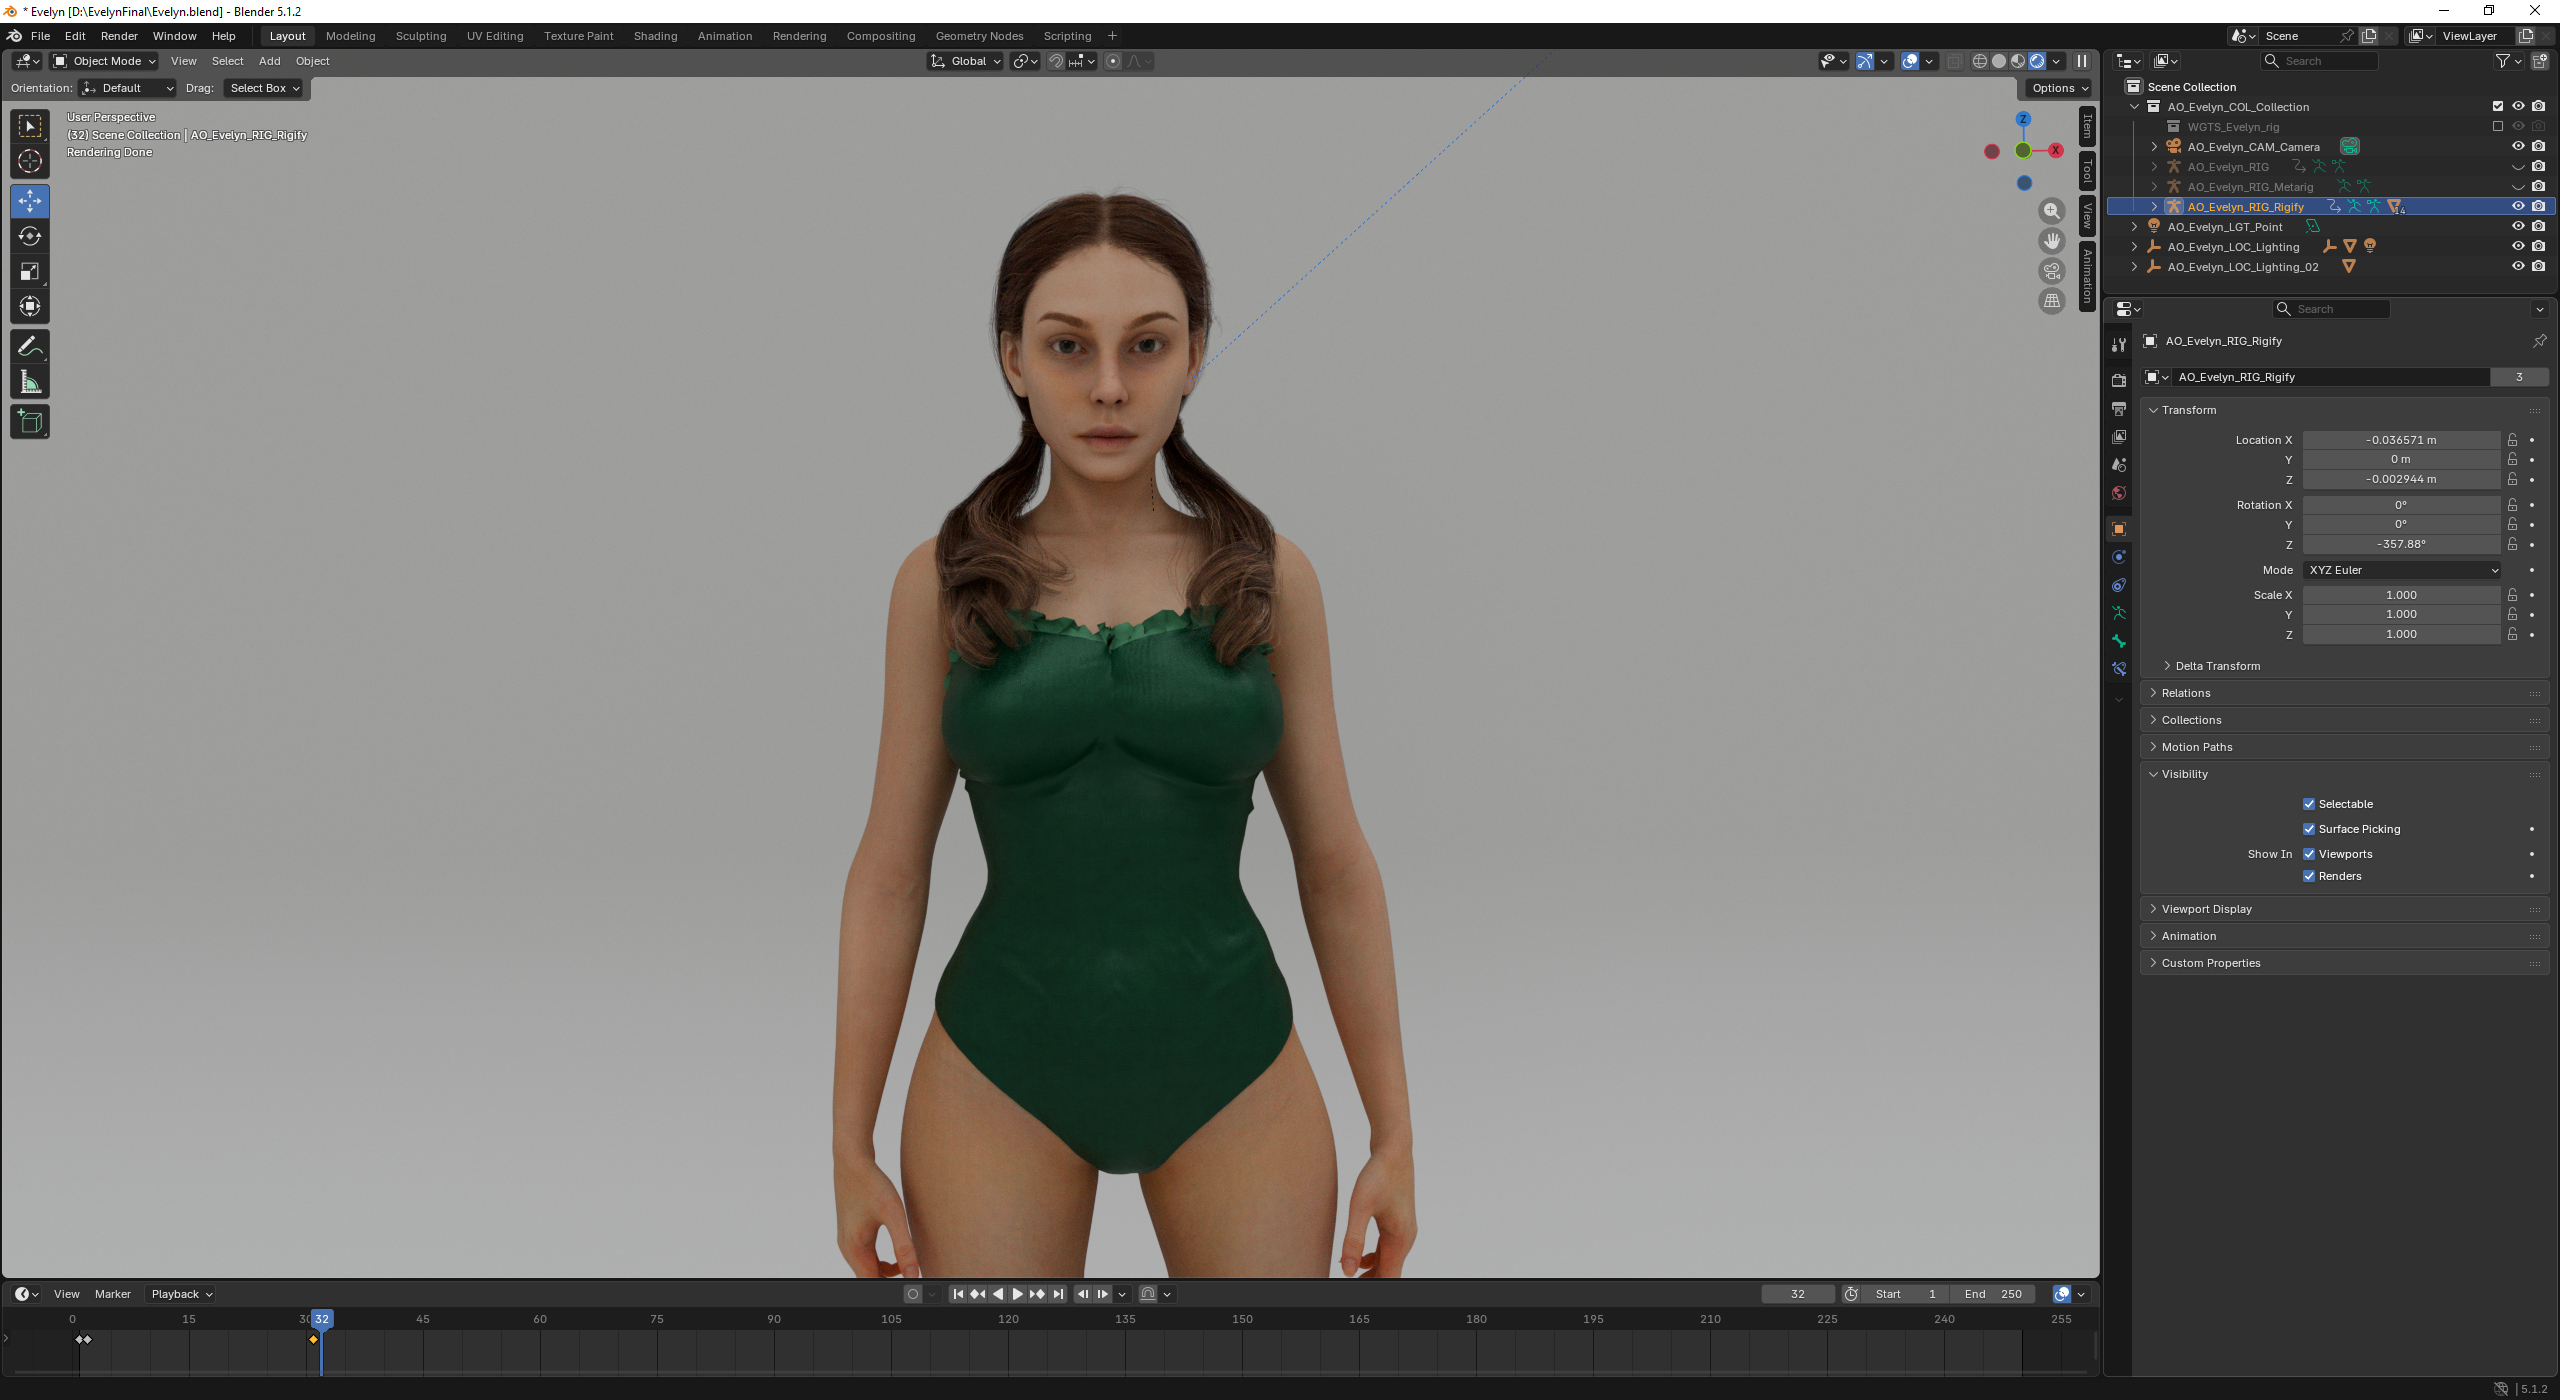Click the pan hand icon in the viewport
This screenshot has width=2560, height=1400.
click(2052, 241)
